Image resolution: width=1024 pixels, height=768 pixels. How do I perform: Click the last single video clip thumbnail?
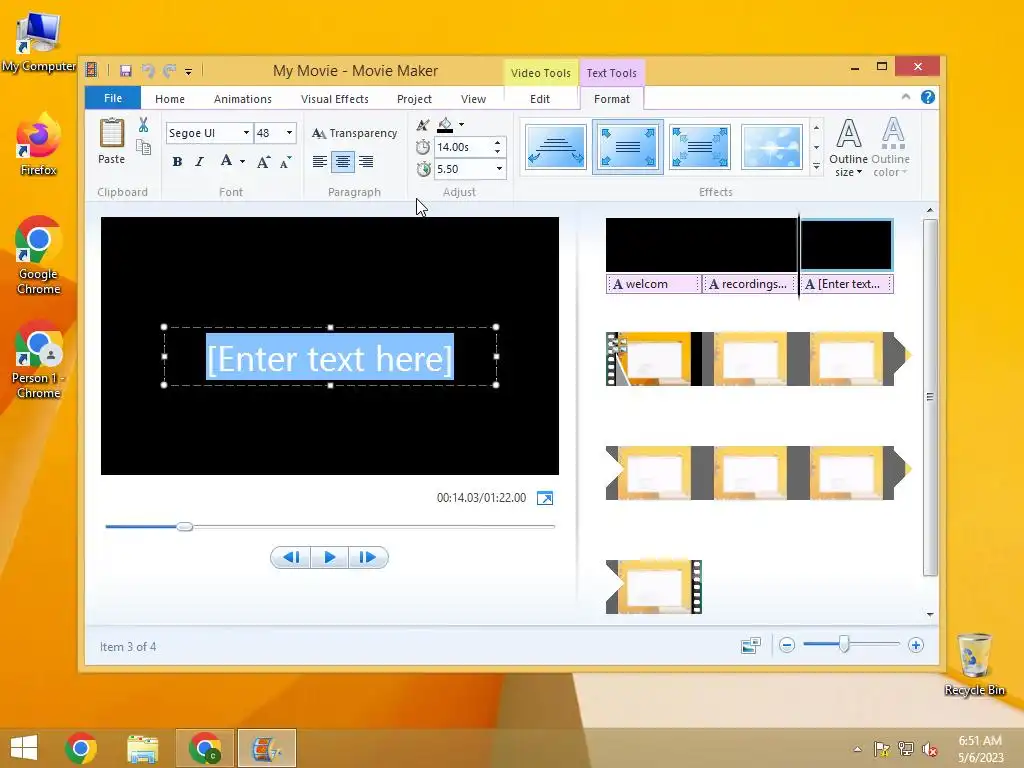tap(654, 586)
